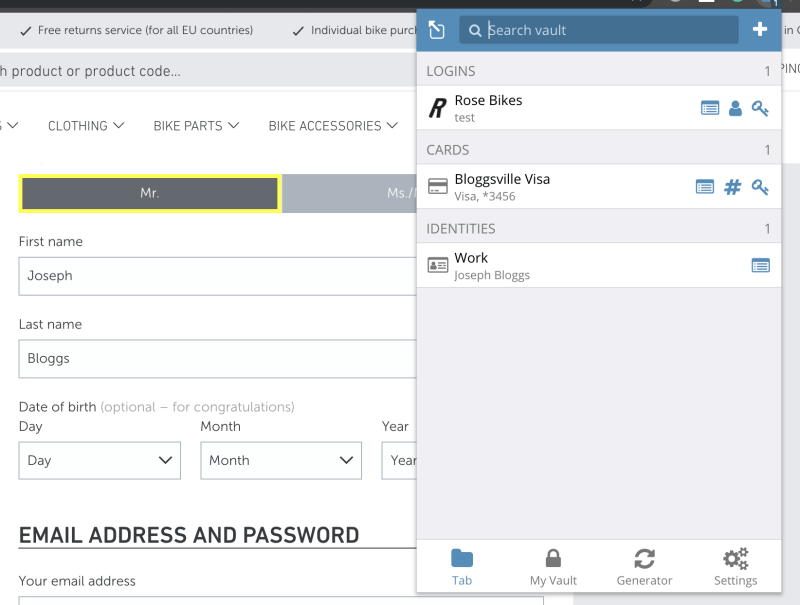Open the Month of birth dropdown
The height and width of the screenshot is (605, 800).
(x=281, y=460)
